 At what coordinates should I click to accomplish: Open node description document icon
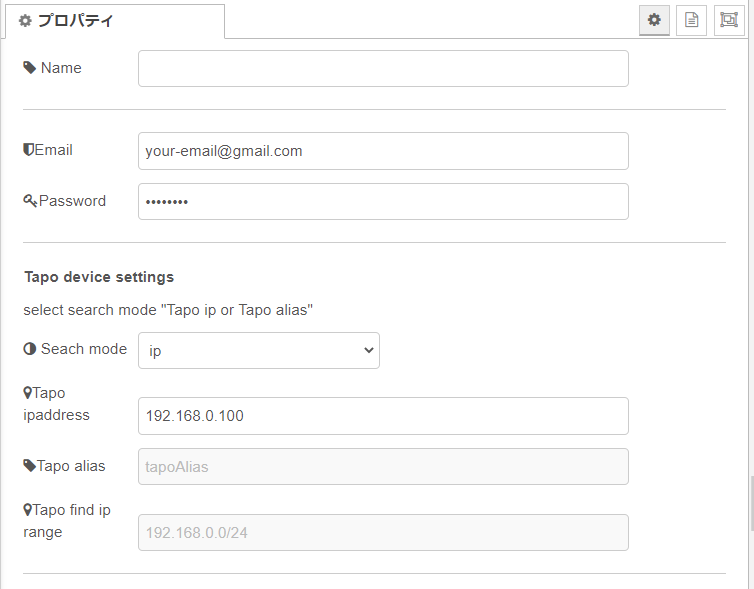(691, 20)
